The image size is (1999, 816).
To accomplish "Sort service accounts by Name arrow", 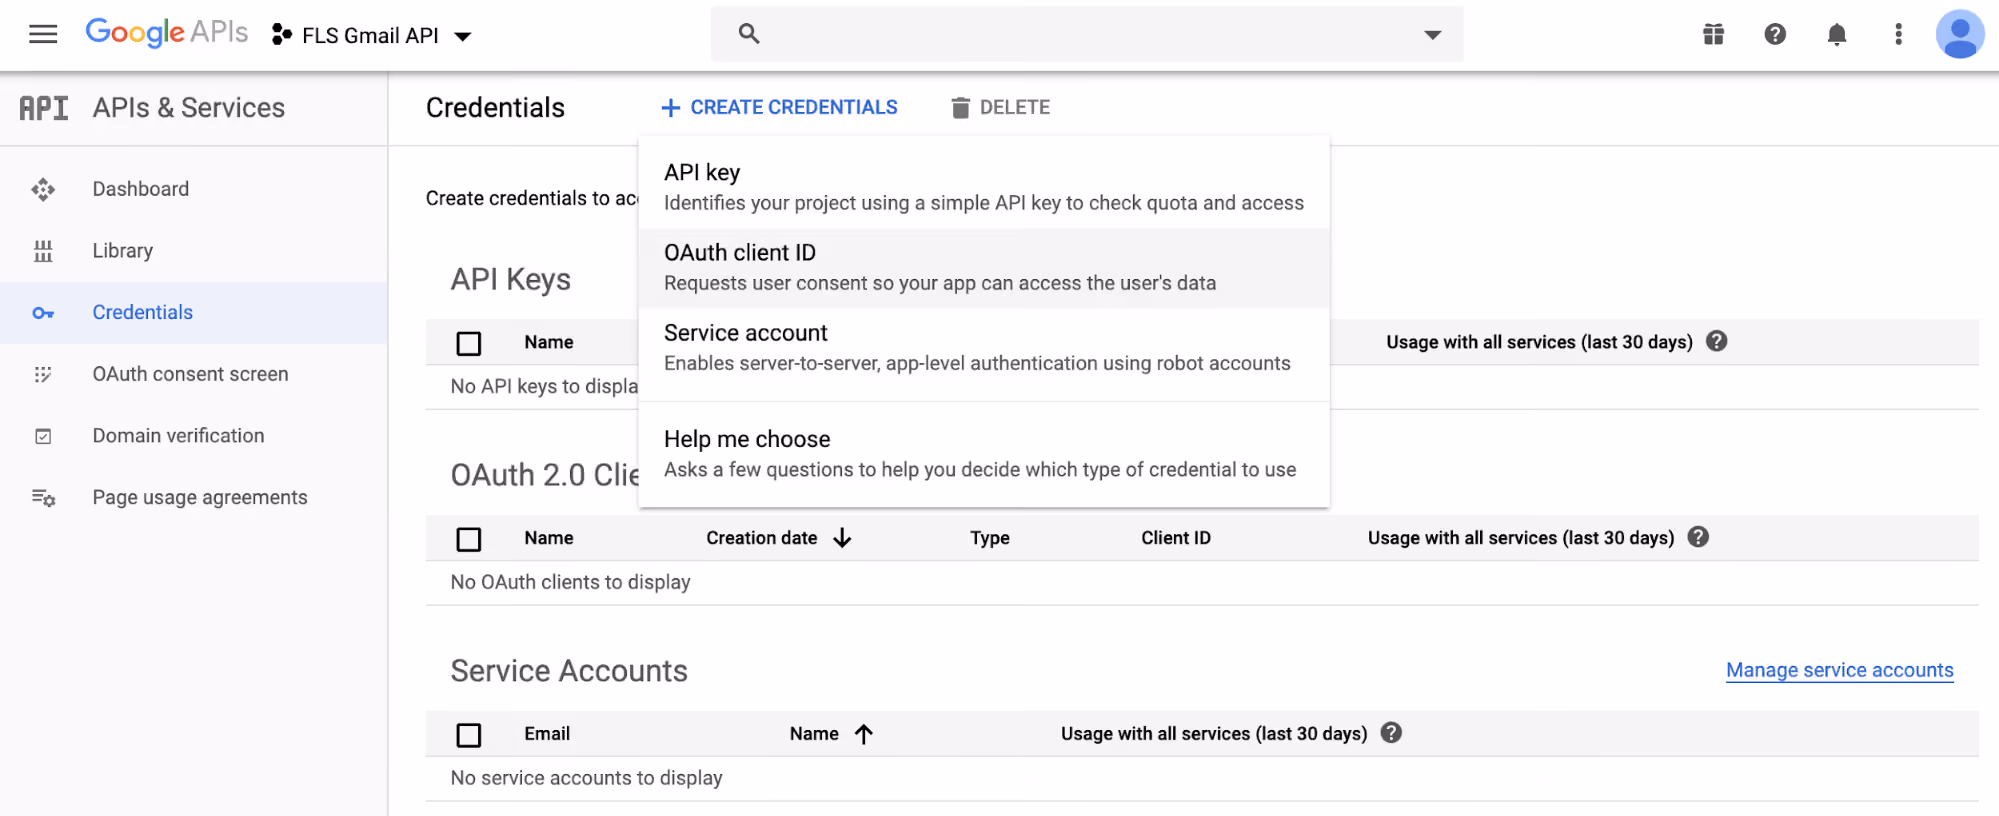I will (864, 734).
